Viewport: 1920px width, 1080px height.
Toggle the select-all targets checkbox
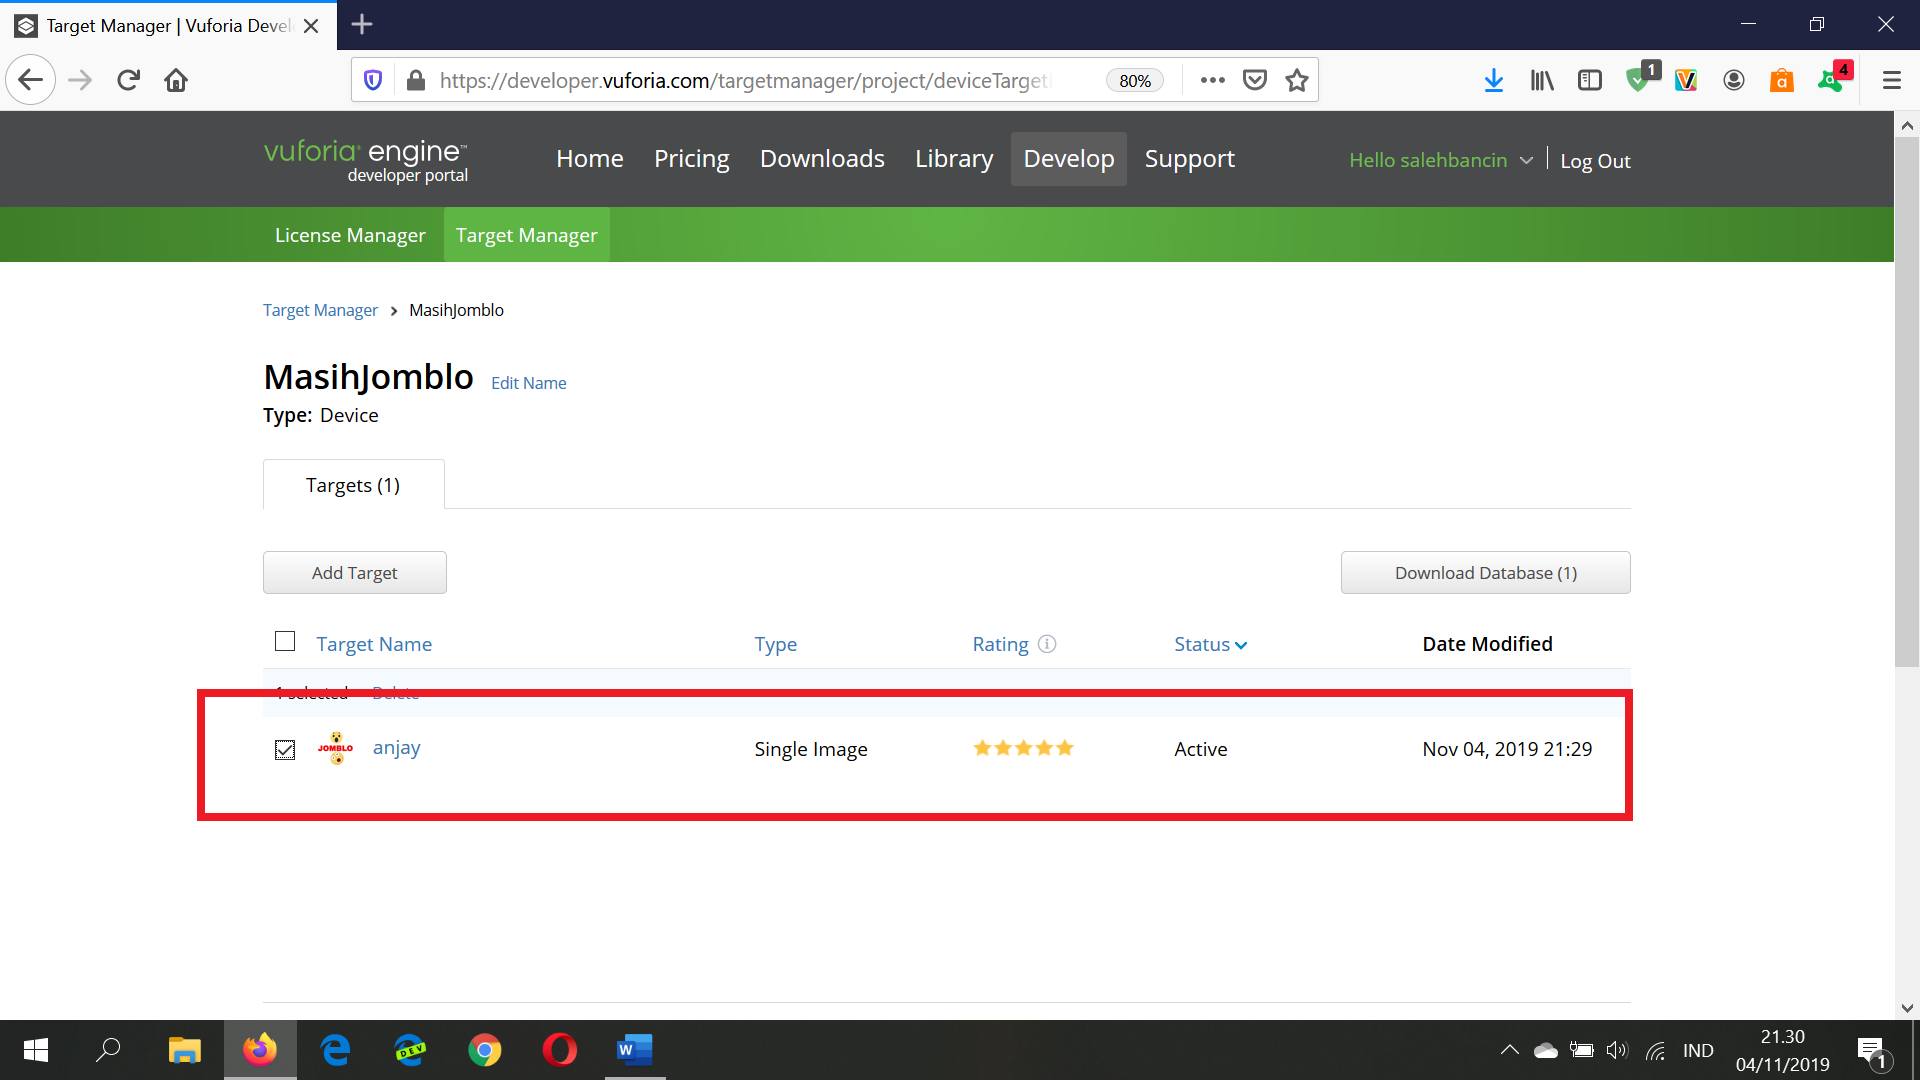[x=285, y=641]
